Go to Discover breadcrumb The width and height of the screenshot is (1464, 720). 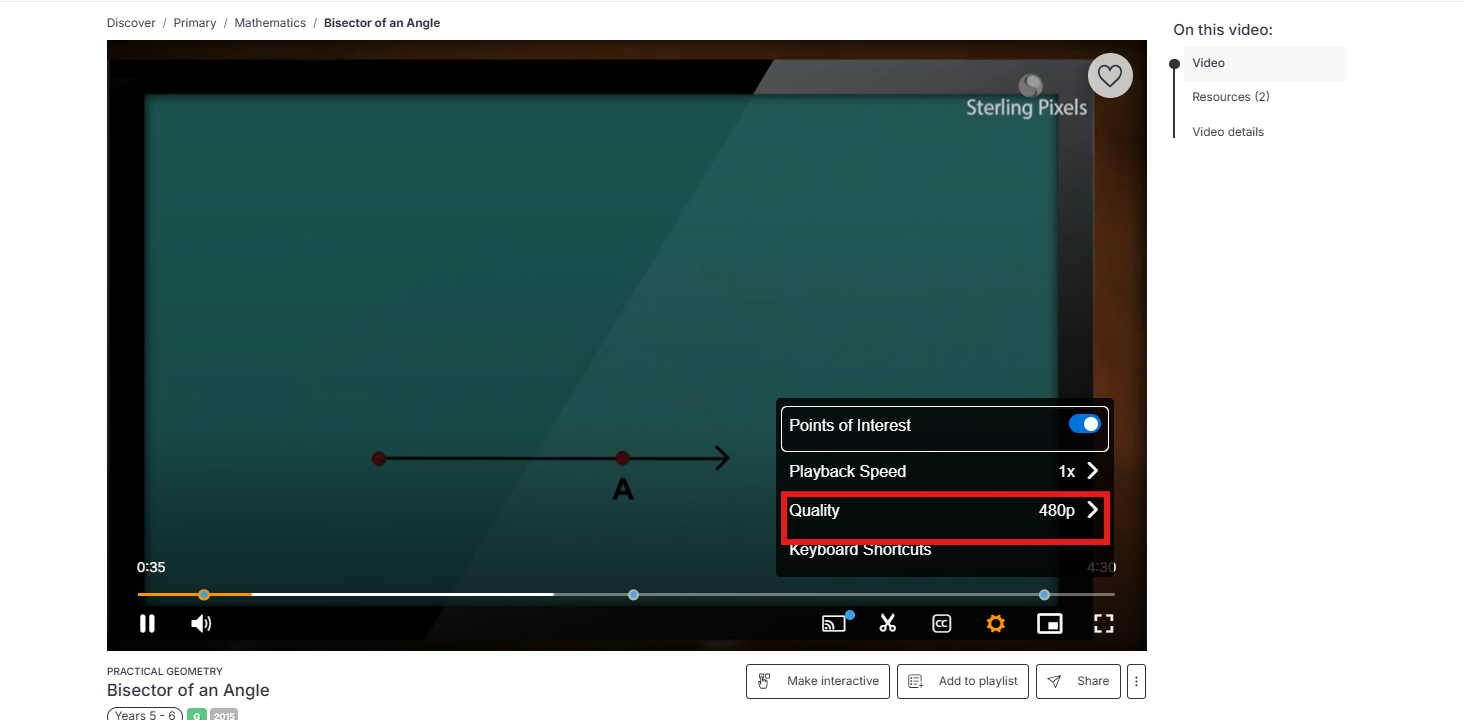coord(131,23)
